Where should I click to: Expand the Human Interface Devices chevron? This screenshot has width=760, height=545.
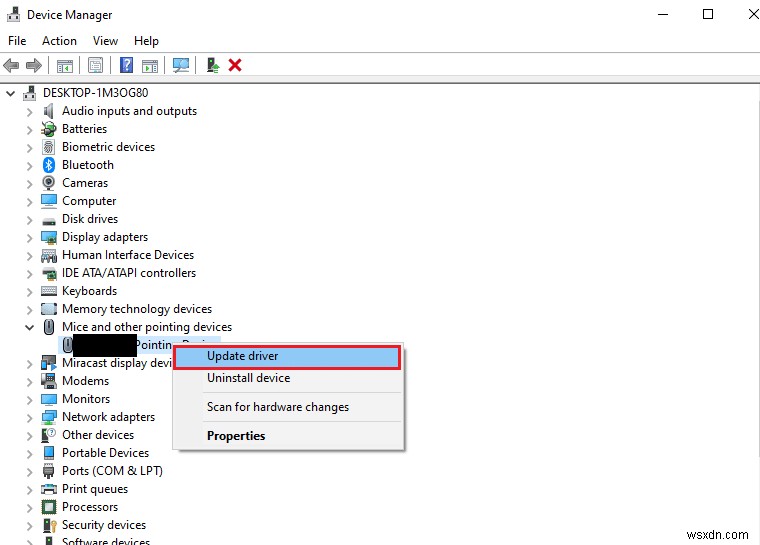tap(30, 256)
